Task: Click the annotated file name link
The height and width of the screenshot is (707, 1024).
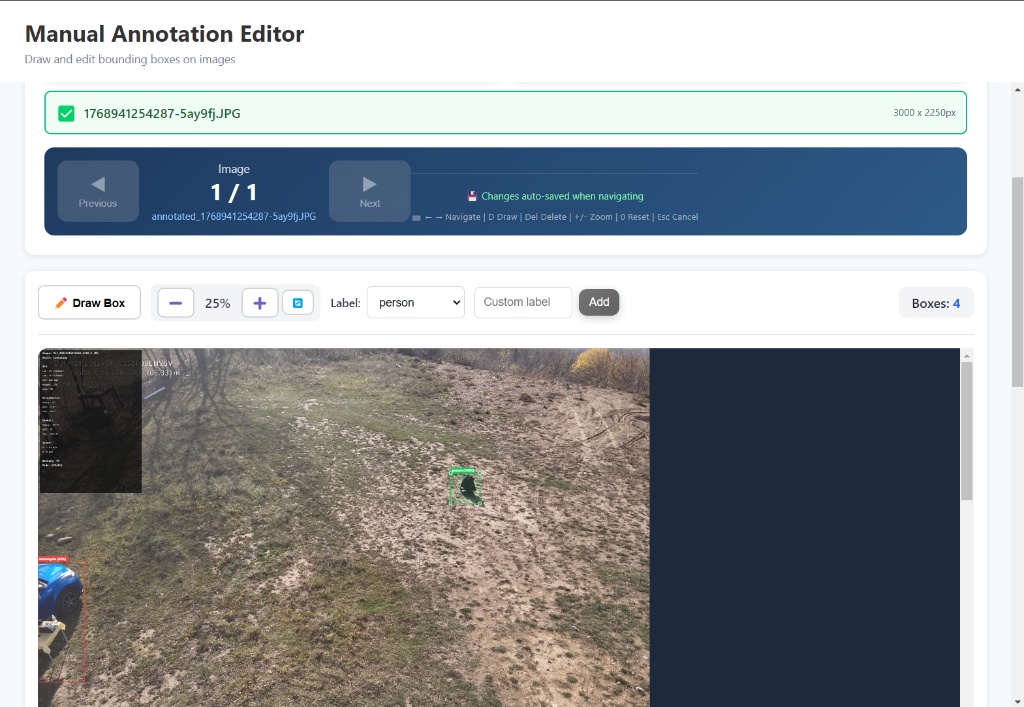Action: tap(234, 216)
